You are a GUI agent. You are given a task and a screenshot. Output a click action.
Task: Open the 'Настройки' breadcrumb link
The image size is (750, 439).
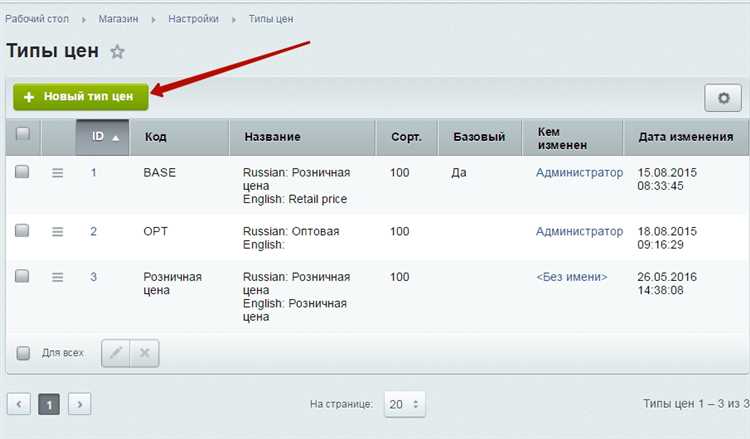tap(193, 19)
